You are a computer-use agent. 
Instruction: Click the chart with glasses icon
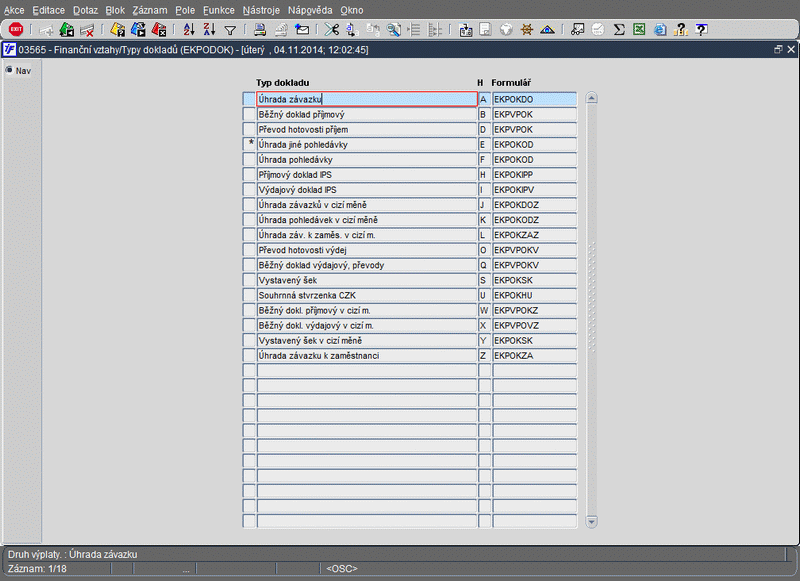pyautogui.click(x=578, y=30)
